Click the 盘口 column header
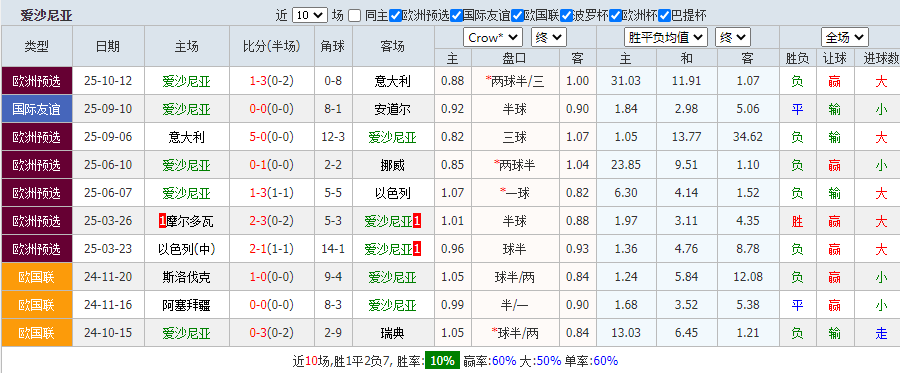The width and height of the screenshot is (900, 373). tap(514, 58)
